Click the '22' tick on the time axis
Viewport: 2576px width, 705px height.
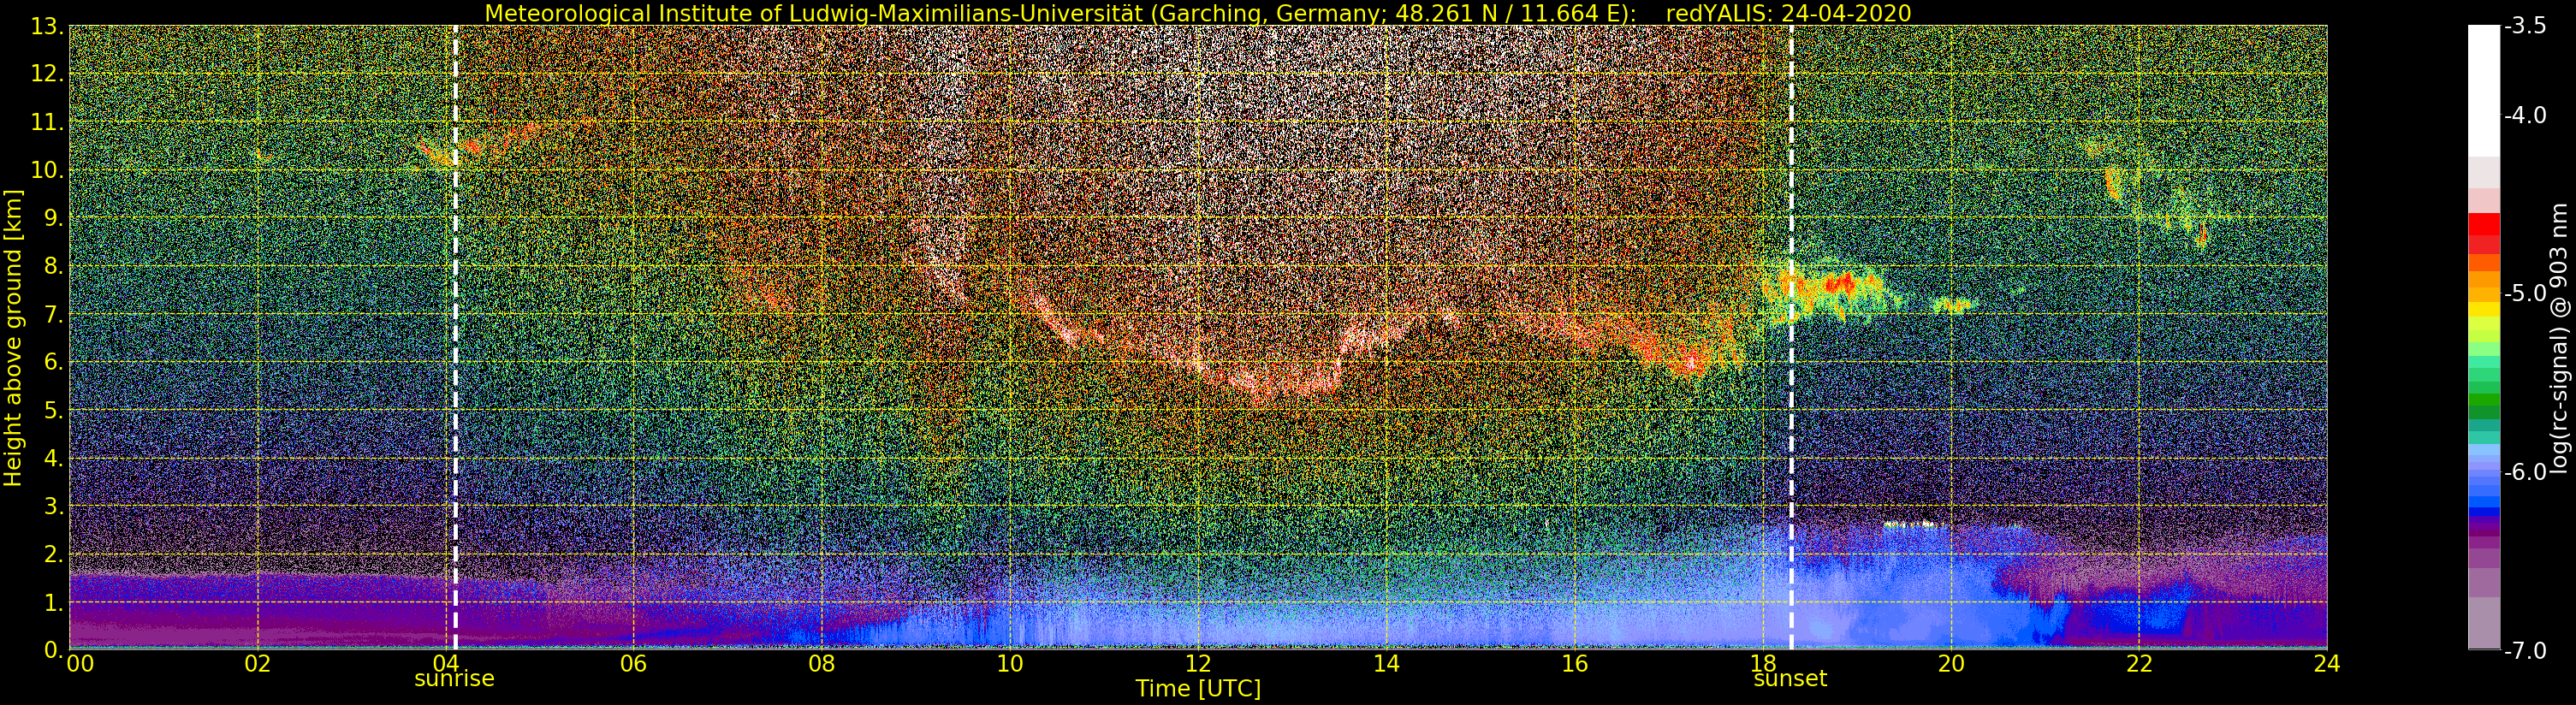coord(2139,663)
